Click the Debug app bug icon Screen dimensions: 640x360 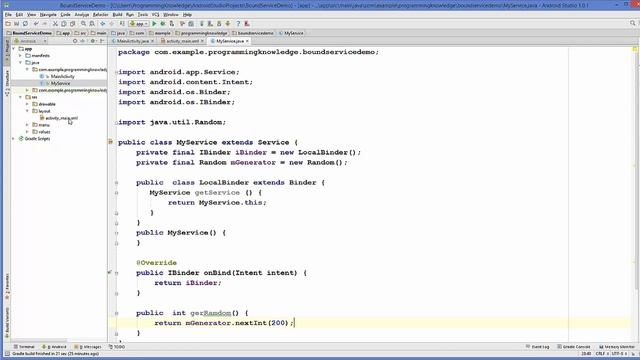[163, 24]
